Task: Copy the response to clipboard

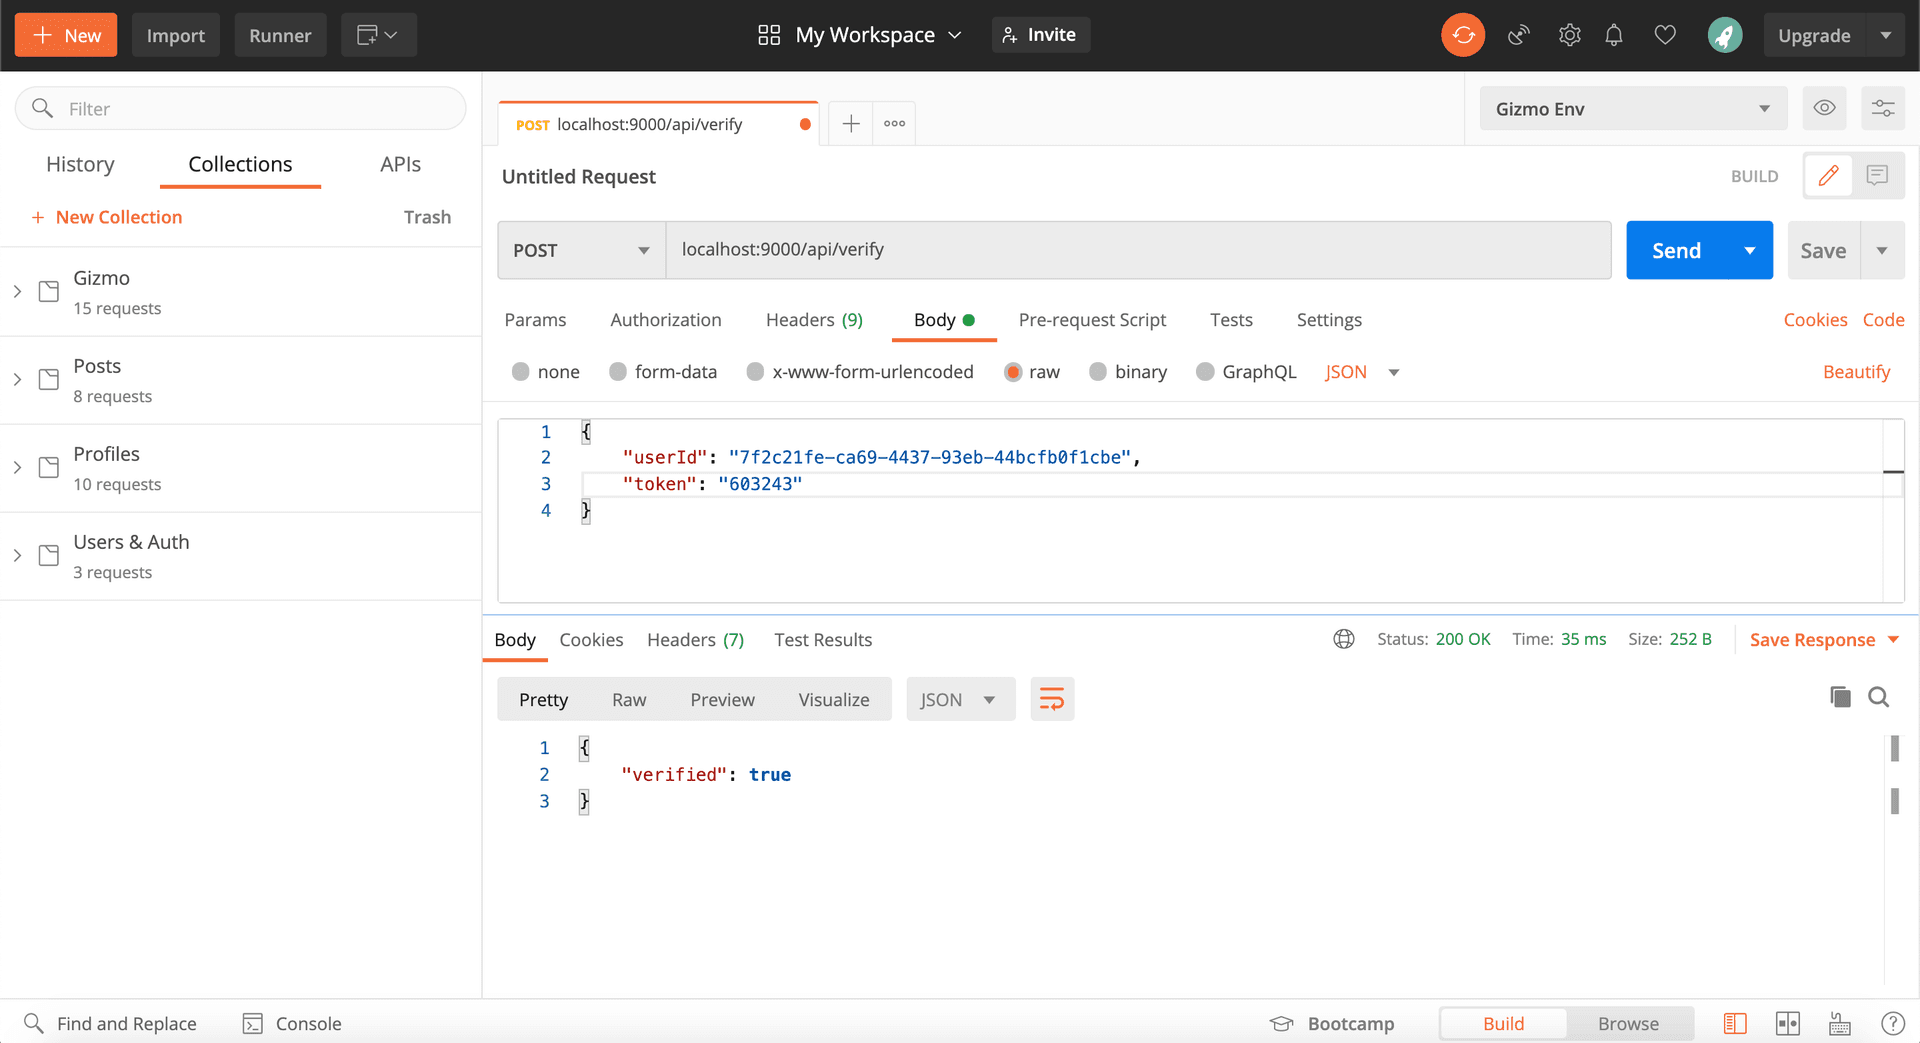Action: click(x=1840, y=697)
